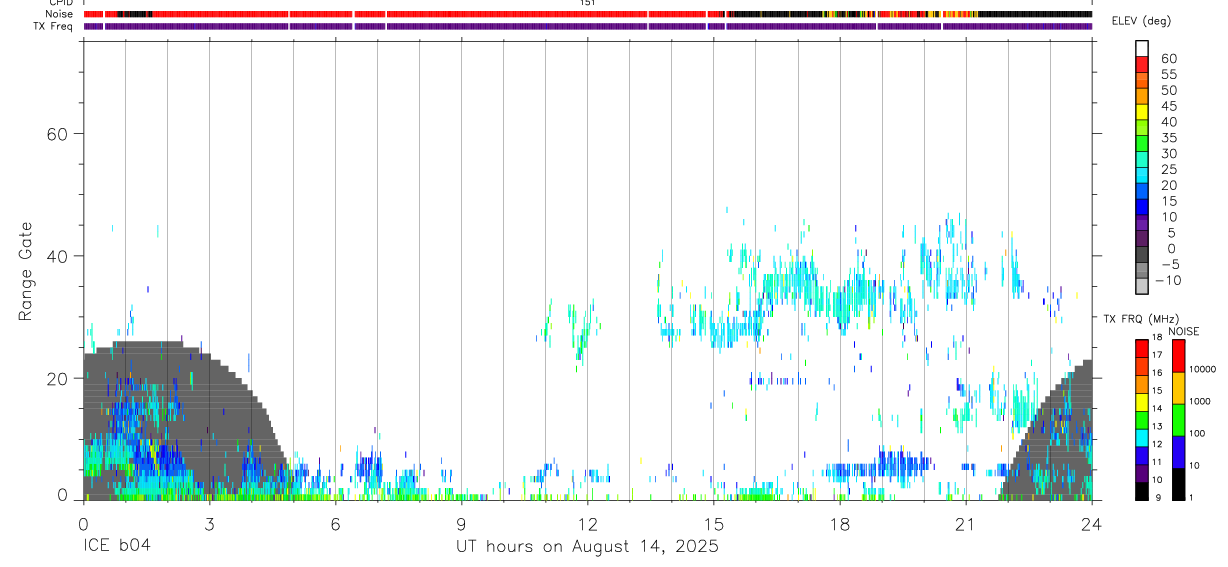This screenshot has height=567, width=1228.
Task: Click the NOISE scale value '10000'
Action: (1203, 369)
